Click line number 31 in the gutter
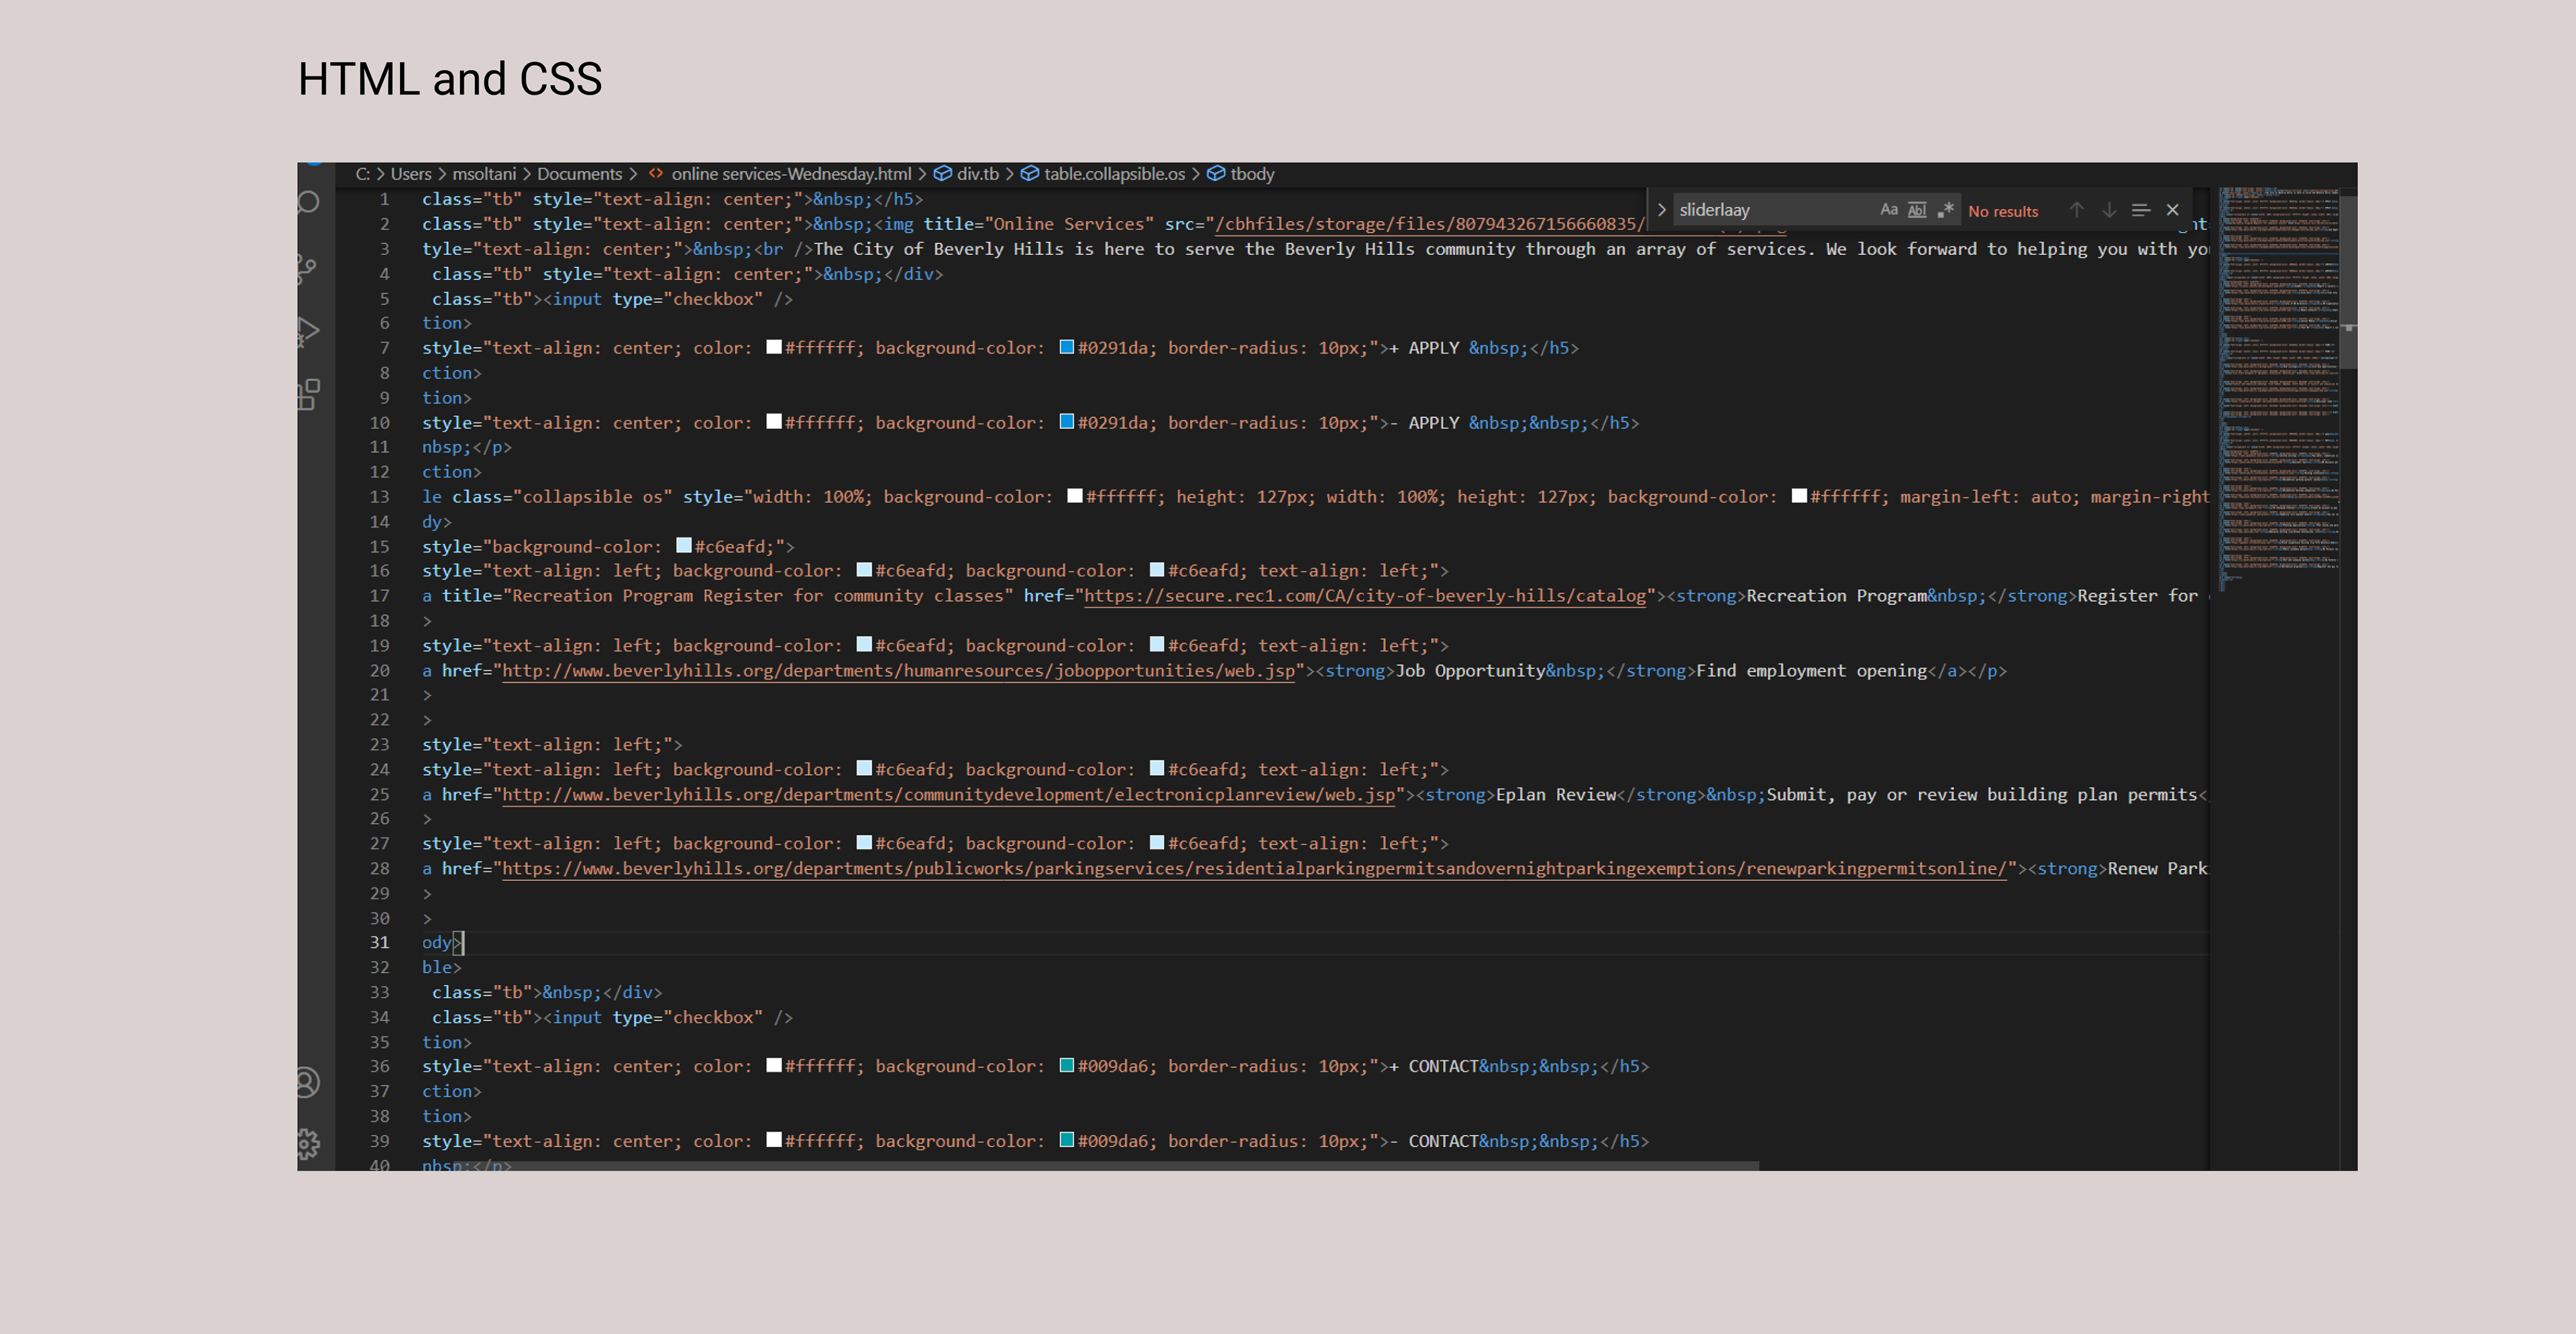 tap(380, 942)
